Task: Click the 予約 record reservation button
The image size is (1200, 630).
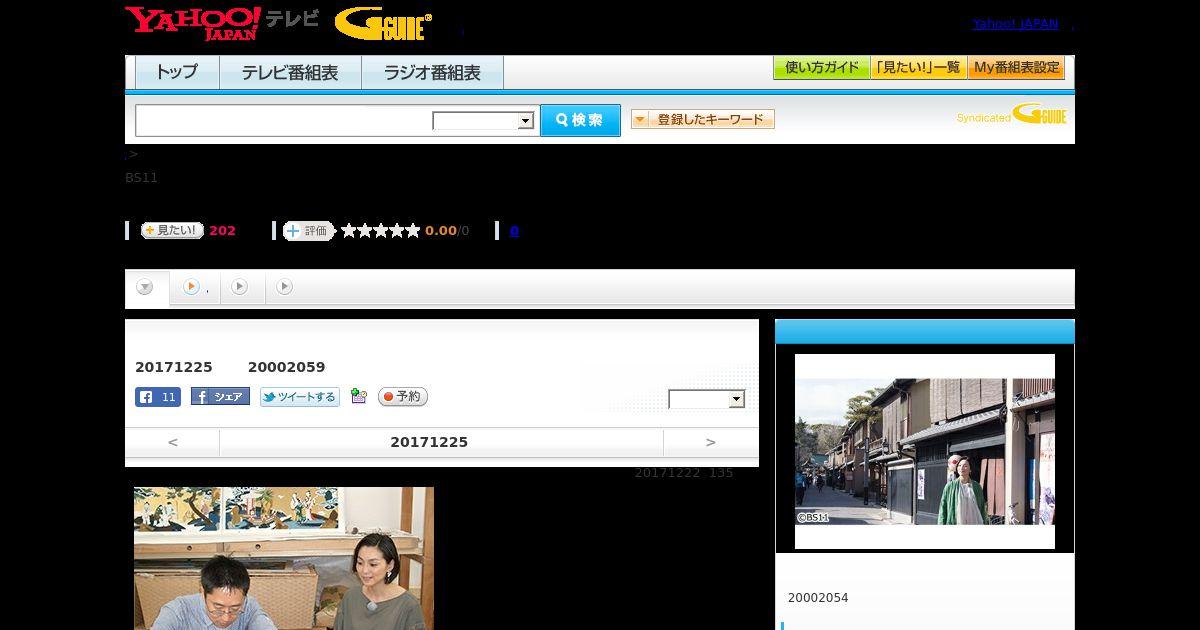Action: point(402,397)
